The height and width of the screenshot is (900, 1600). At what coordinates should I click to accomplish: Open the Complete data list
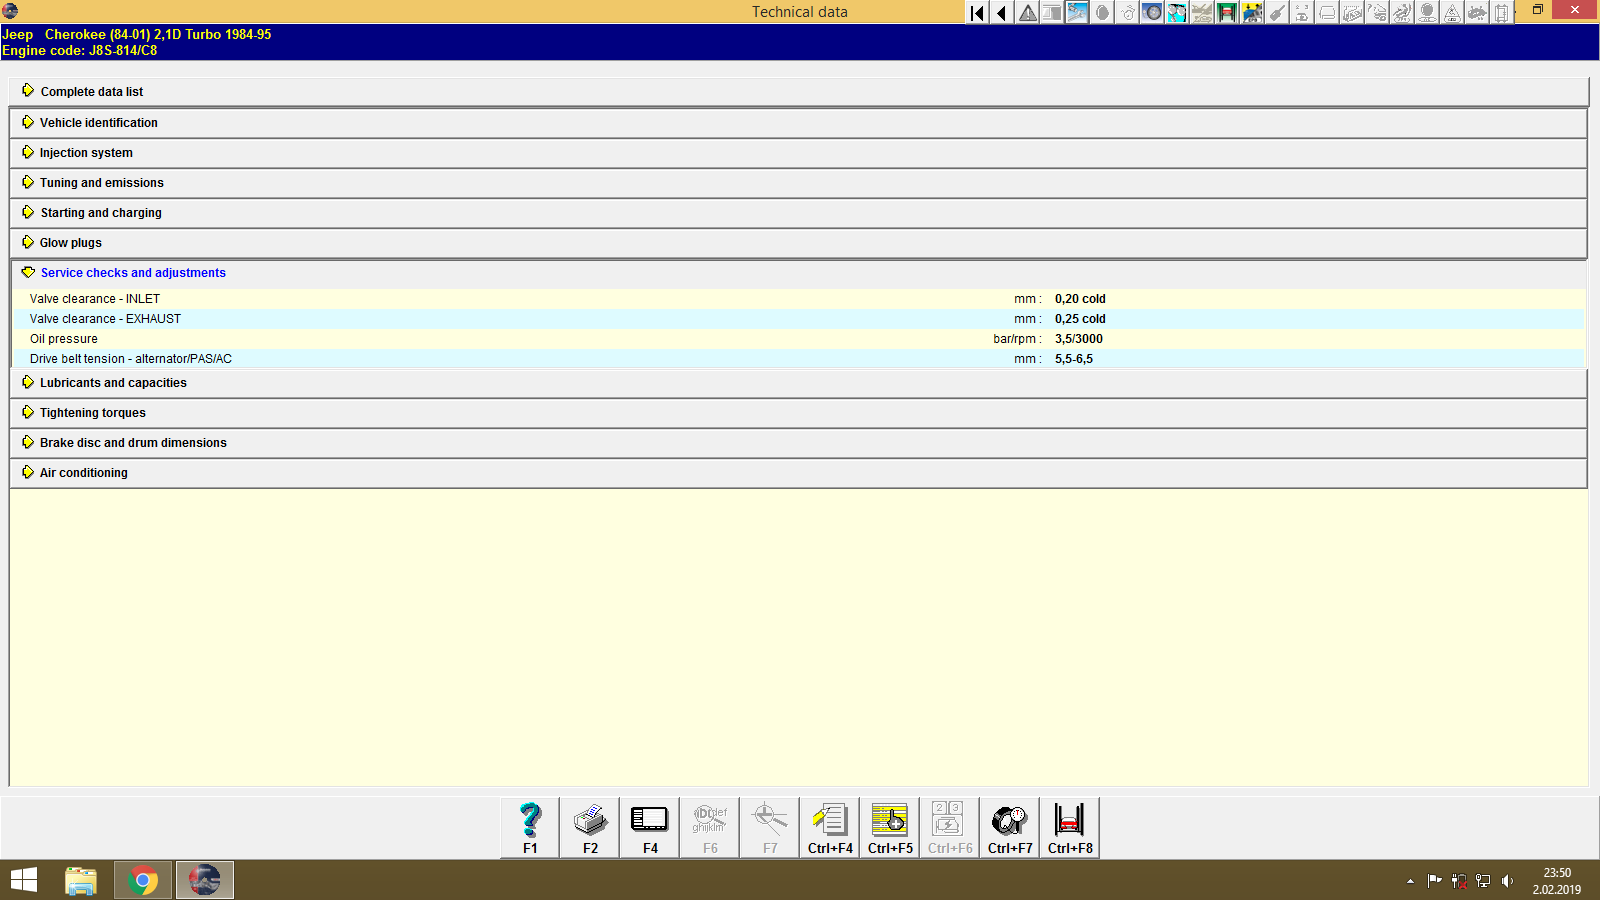(91, 91)
